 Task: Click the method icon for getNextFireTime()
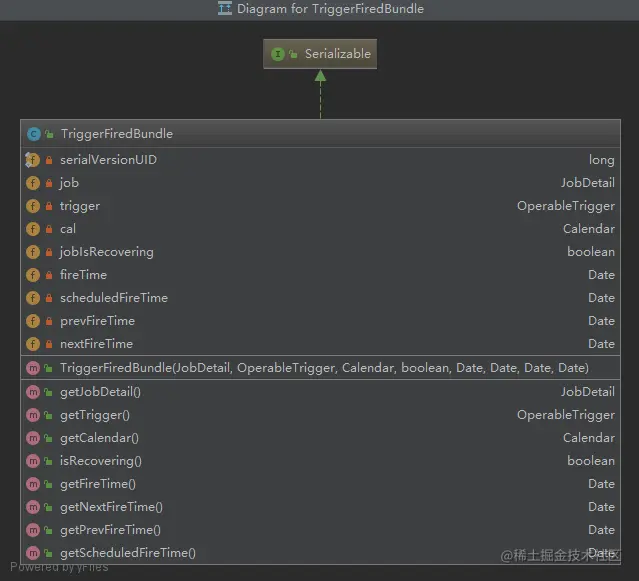(x=33, y=507)
